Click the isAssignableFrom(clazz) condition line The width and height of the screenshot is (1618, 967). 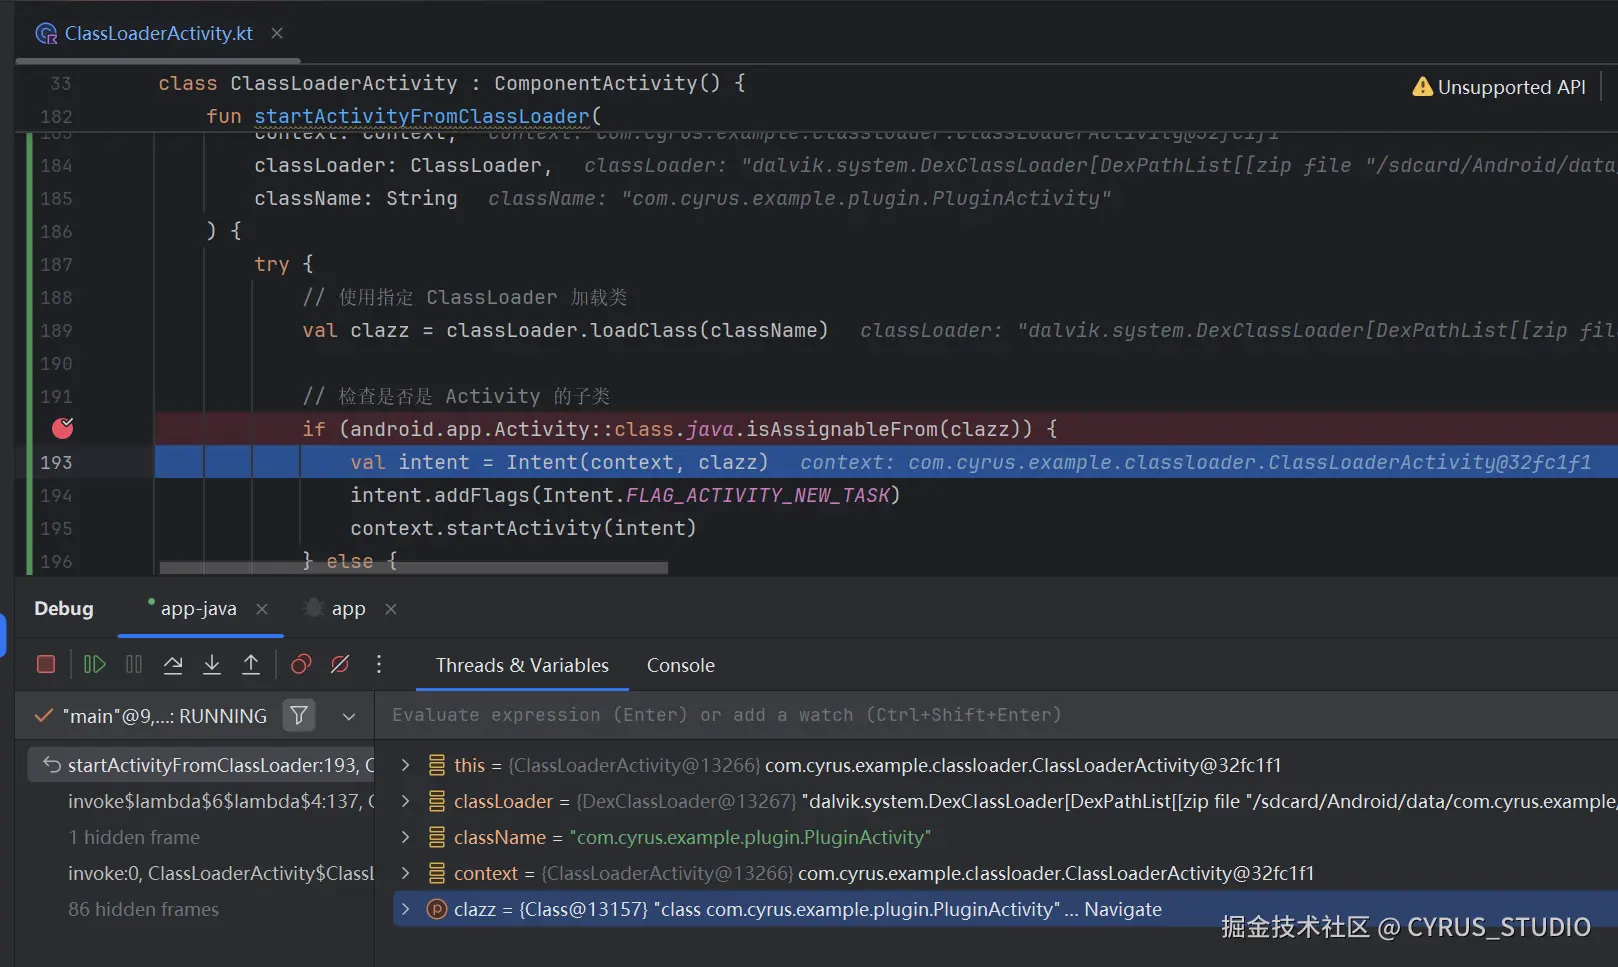pyautogui.click(x=680, y=429)
